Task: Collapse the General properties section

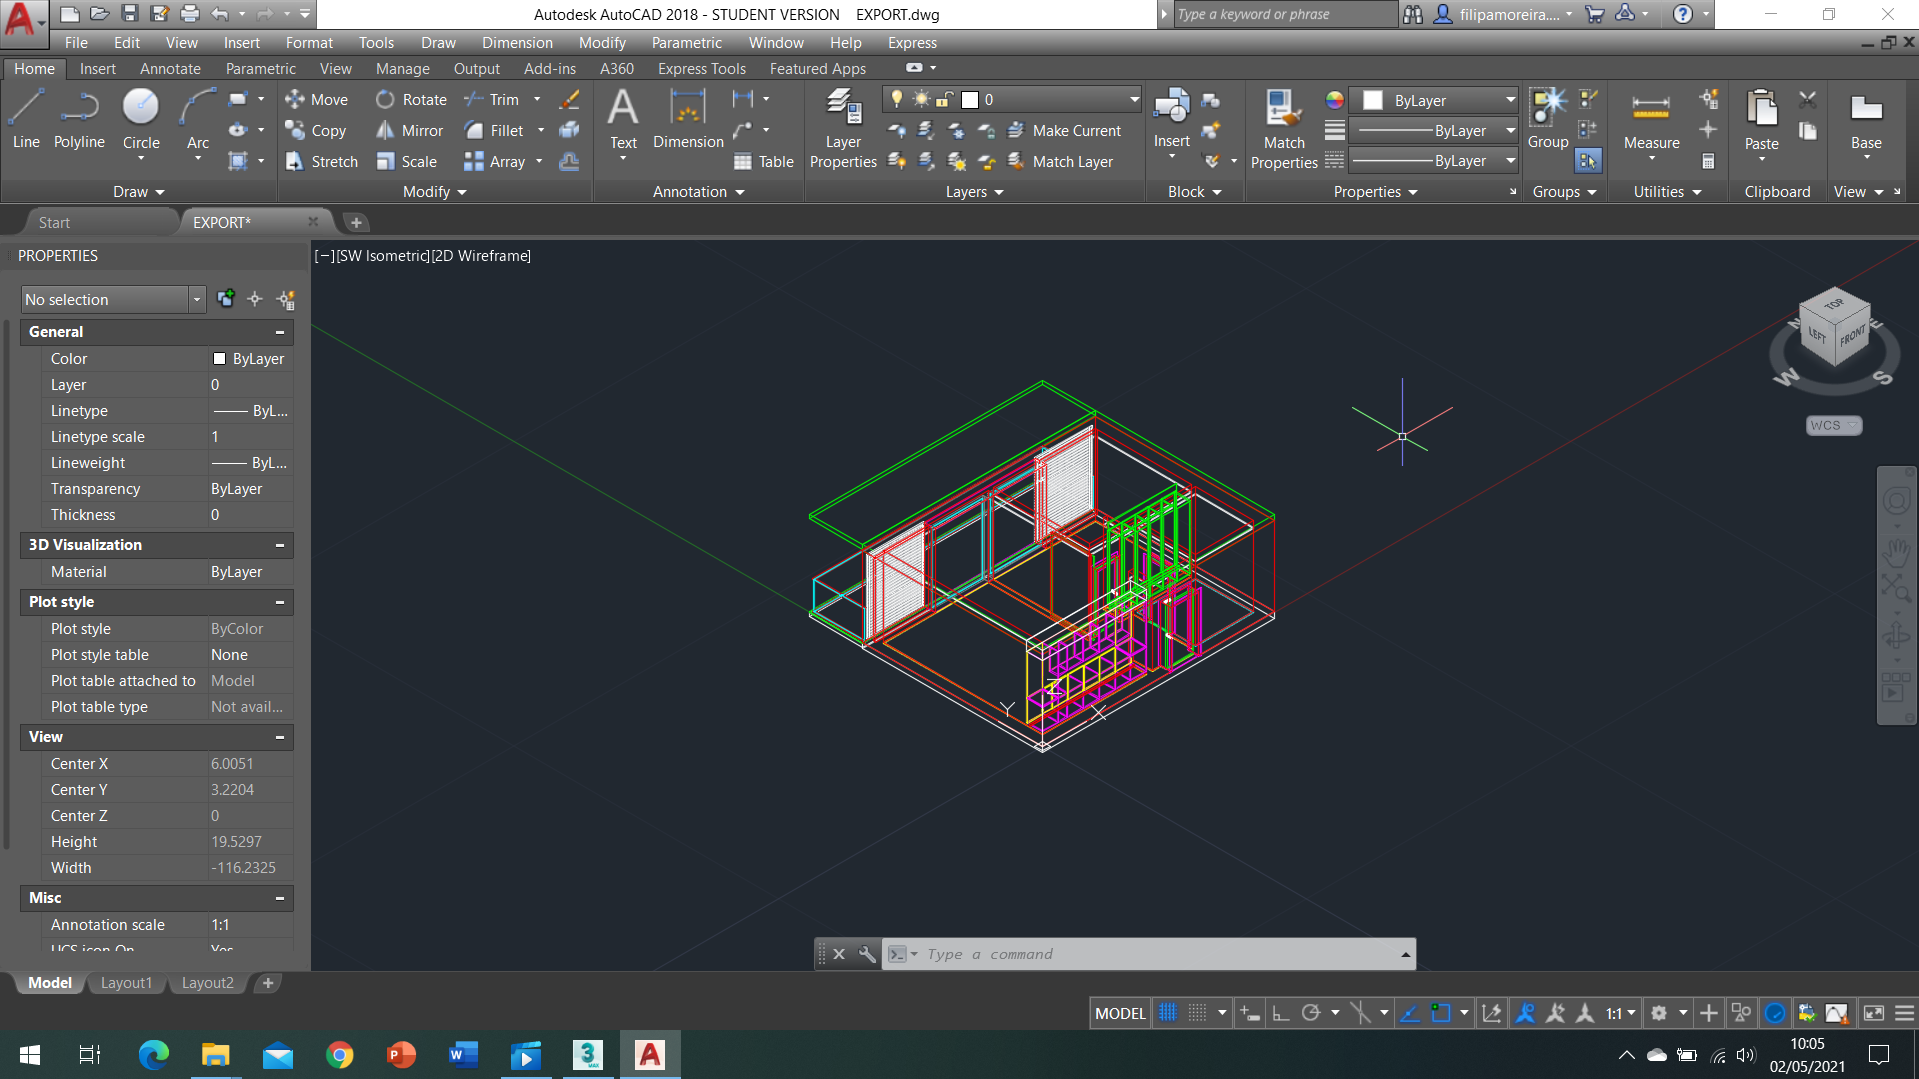Action: point(280,332)
